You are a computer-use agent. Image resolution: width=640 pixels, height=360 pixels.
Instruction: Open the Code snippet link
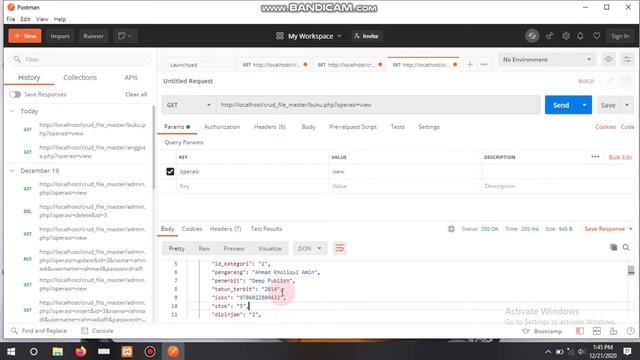627,127
